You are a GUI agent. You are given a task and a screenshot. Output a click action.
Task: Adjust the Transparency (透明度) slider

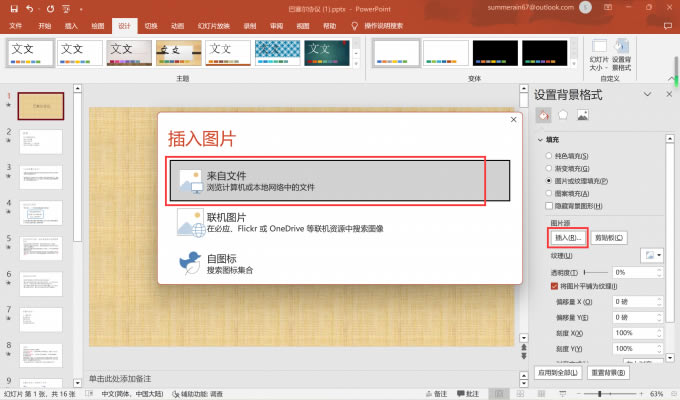(x=586, y=272)
